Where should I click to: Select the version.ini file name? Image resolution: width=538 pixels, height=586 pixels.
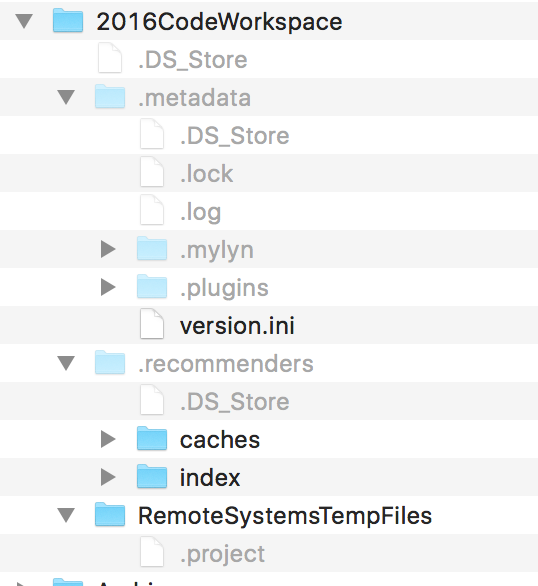click(237, 326)
